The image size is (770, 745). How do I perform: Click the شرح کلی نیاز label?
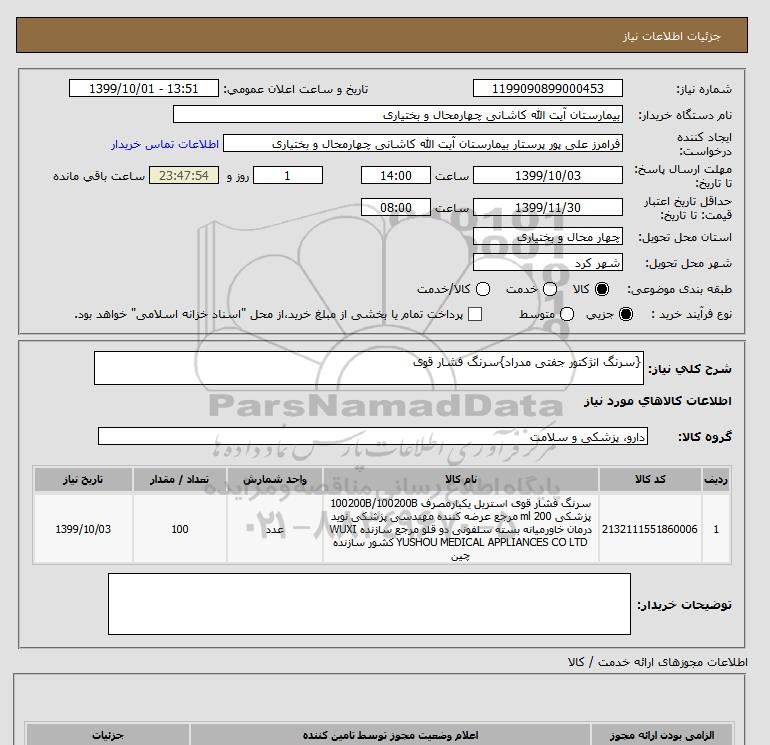point(690,369)
